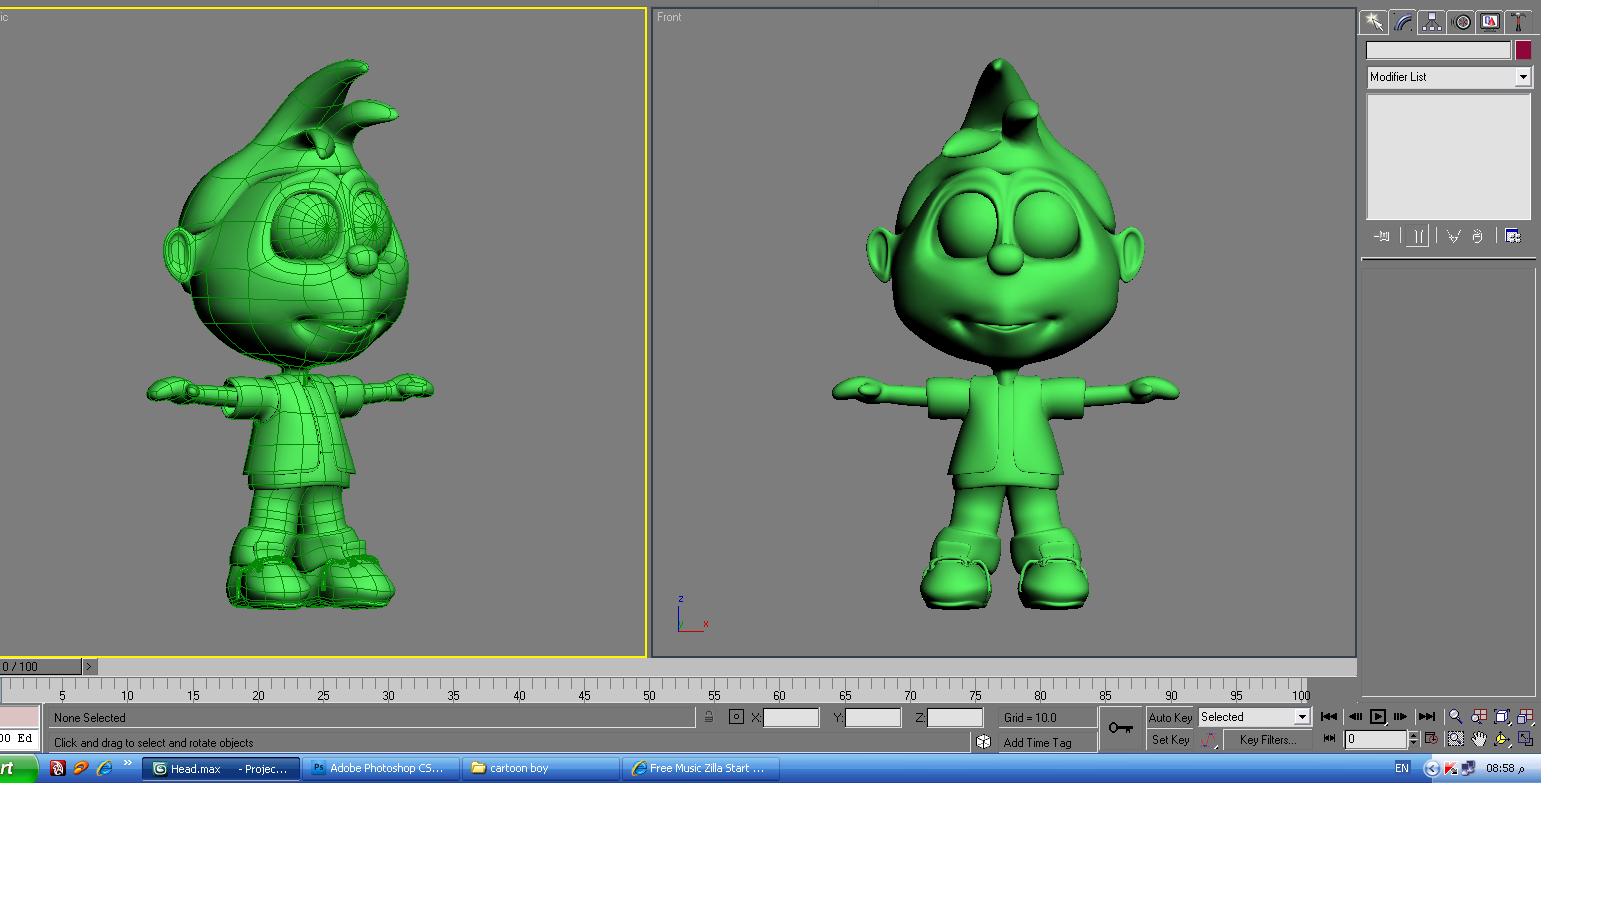The height and width of the screenshot is (900, 1600).
Task: Toggle the Set Keys key icon
Action: click(x=1121, y=728)
